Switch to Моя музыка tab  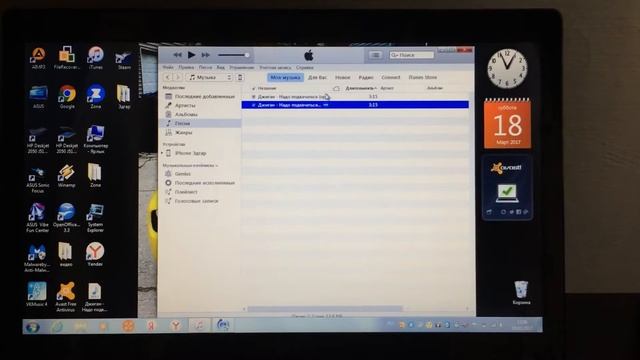coord(285,77)
